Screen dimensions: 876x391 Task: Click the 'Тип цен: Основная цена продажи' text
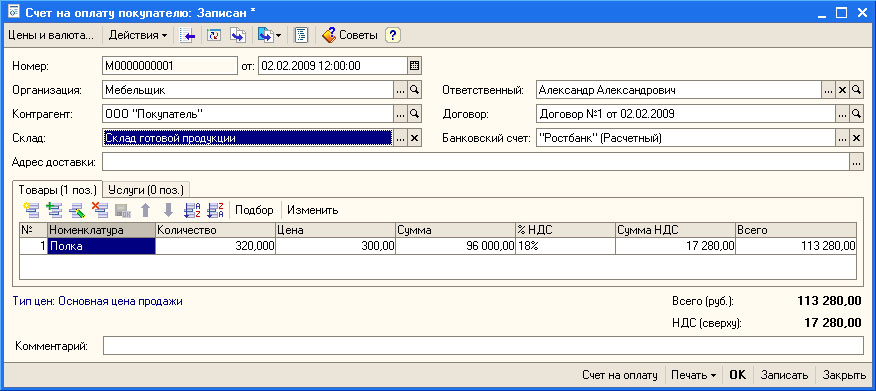point(98,301)
